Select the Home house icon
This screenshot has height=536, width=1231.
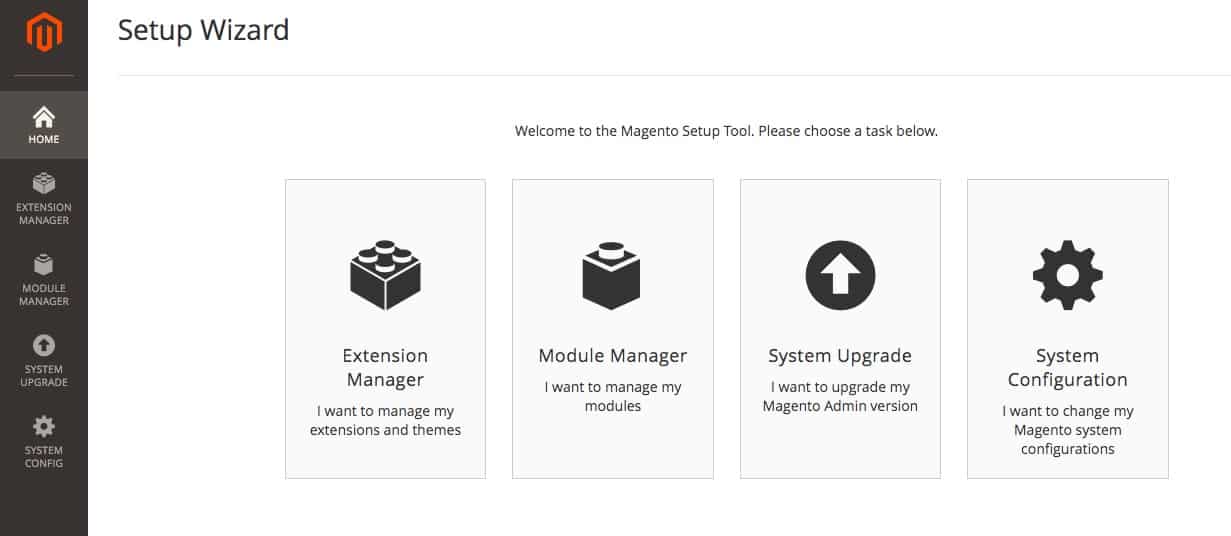[44, 117]
